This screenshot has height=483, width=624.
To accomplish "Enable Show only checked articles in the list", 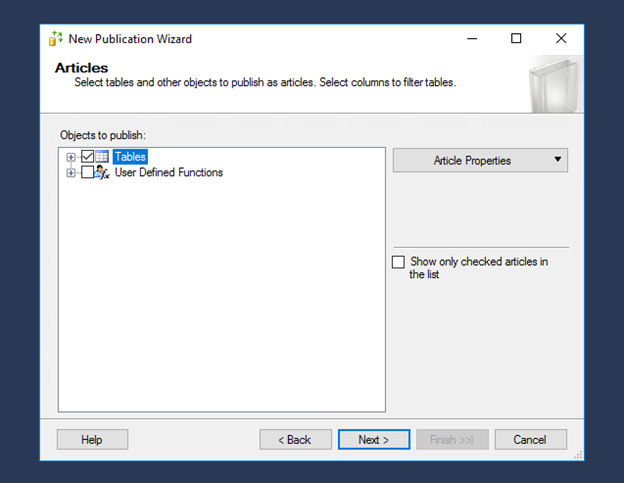I will point(398,262).
